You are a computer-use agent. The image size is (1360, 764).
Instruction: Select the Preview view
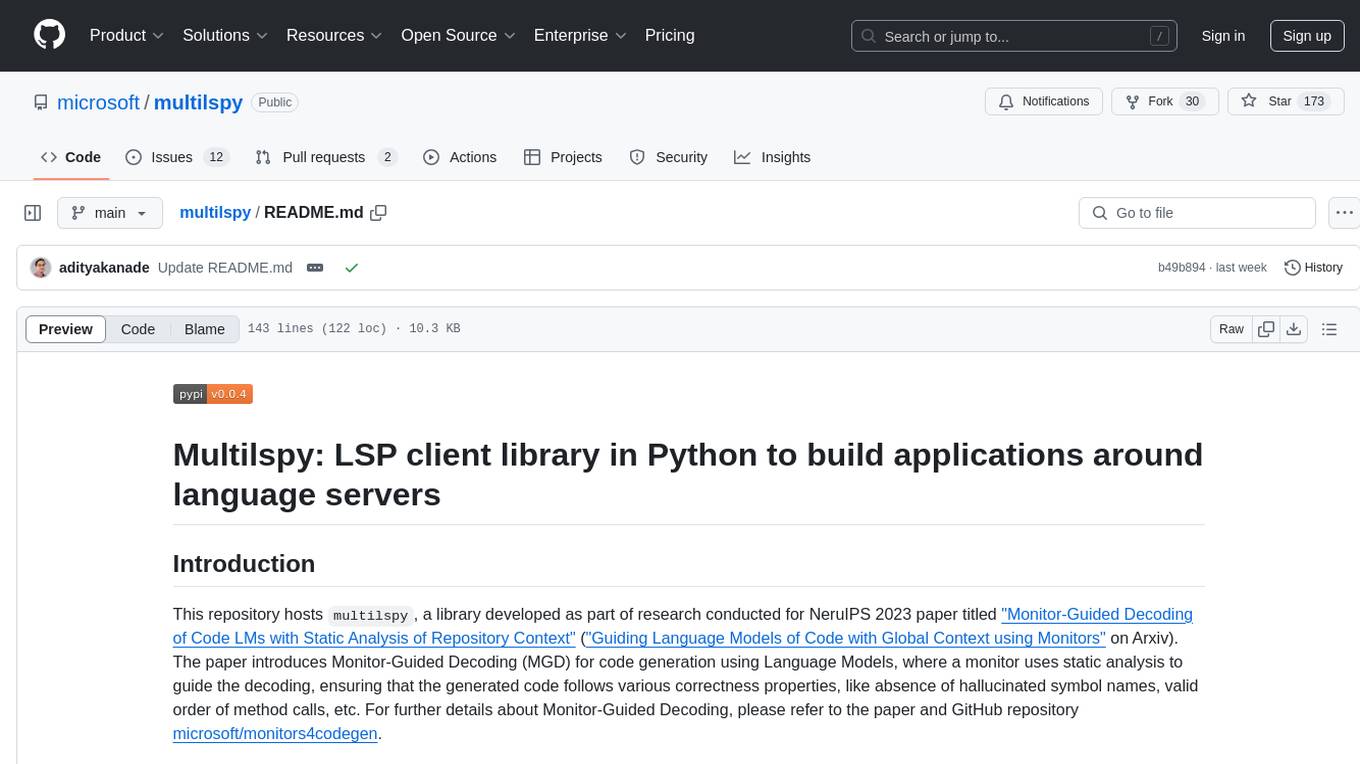(66, 329)
